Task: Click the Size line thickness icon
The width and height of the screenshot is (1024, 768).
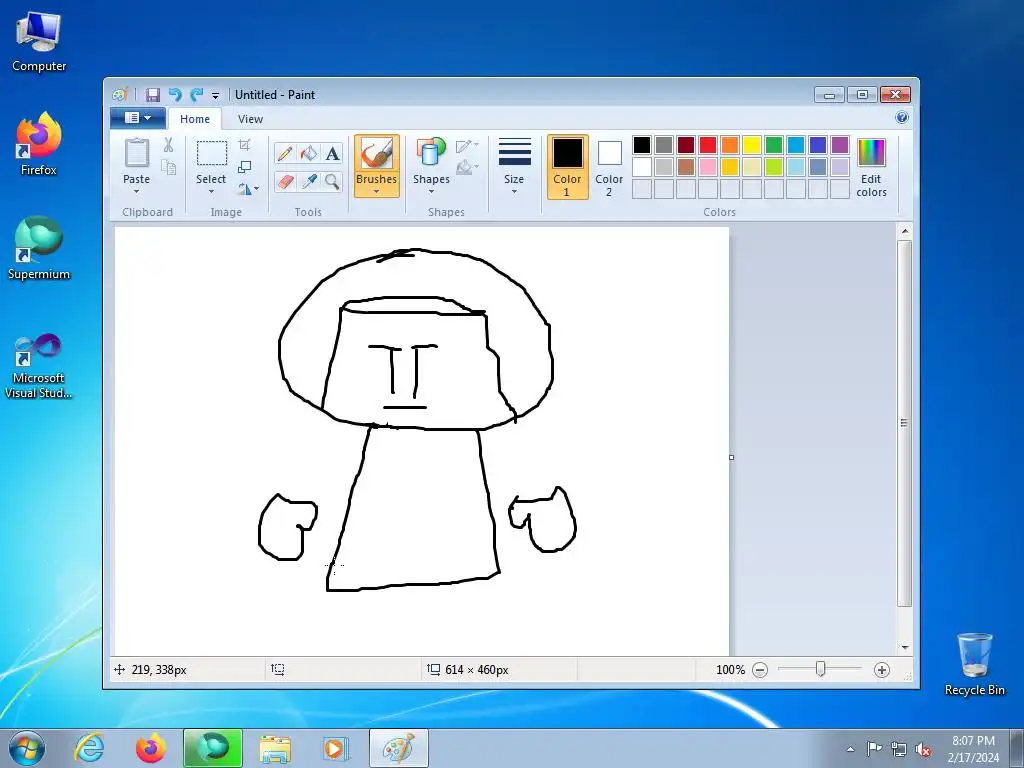Action: 515,152
